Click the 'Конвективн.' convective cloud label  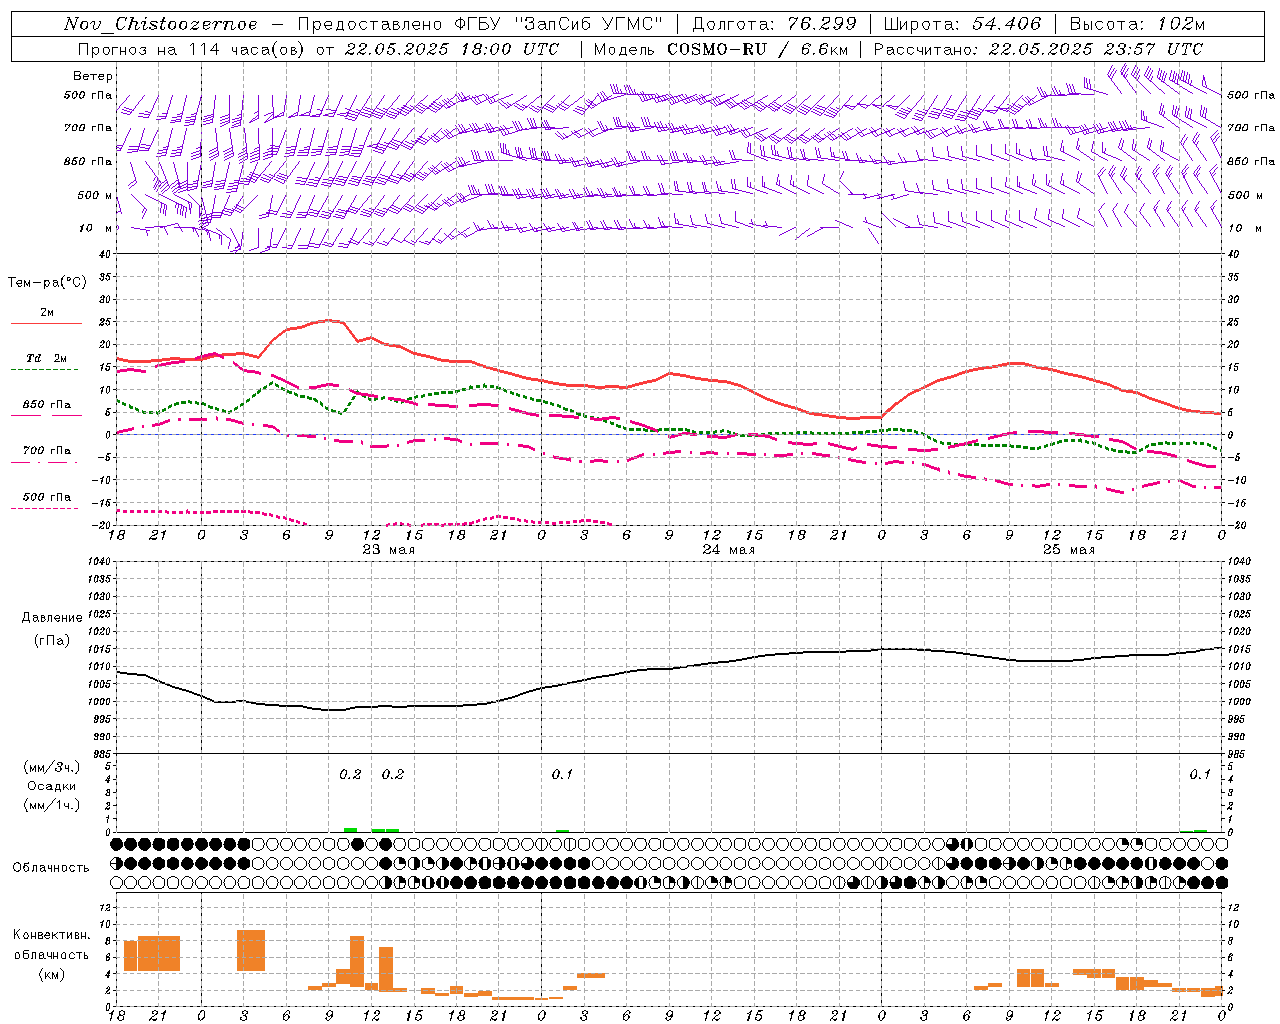51,935
